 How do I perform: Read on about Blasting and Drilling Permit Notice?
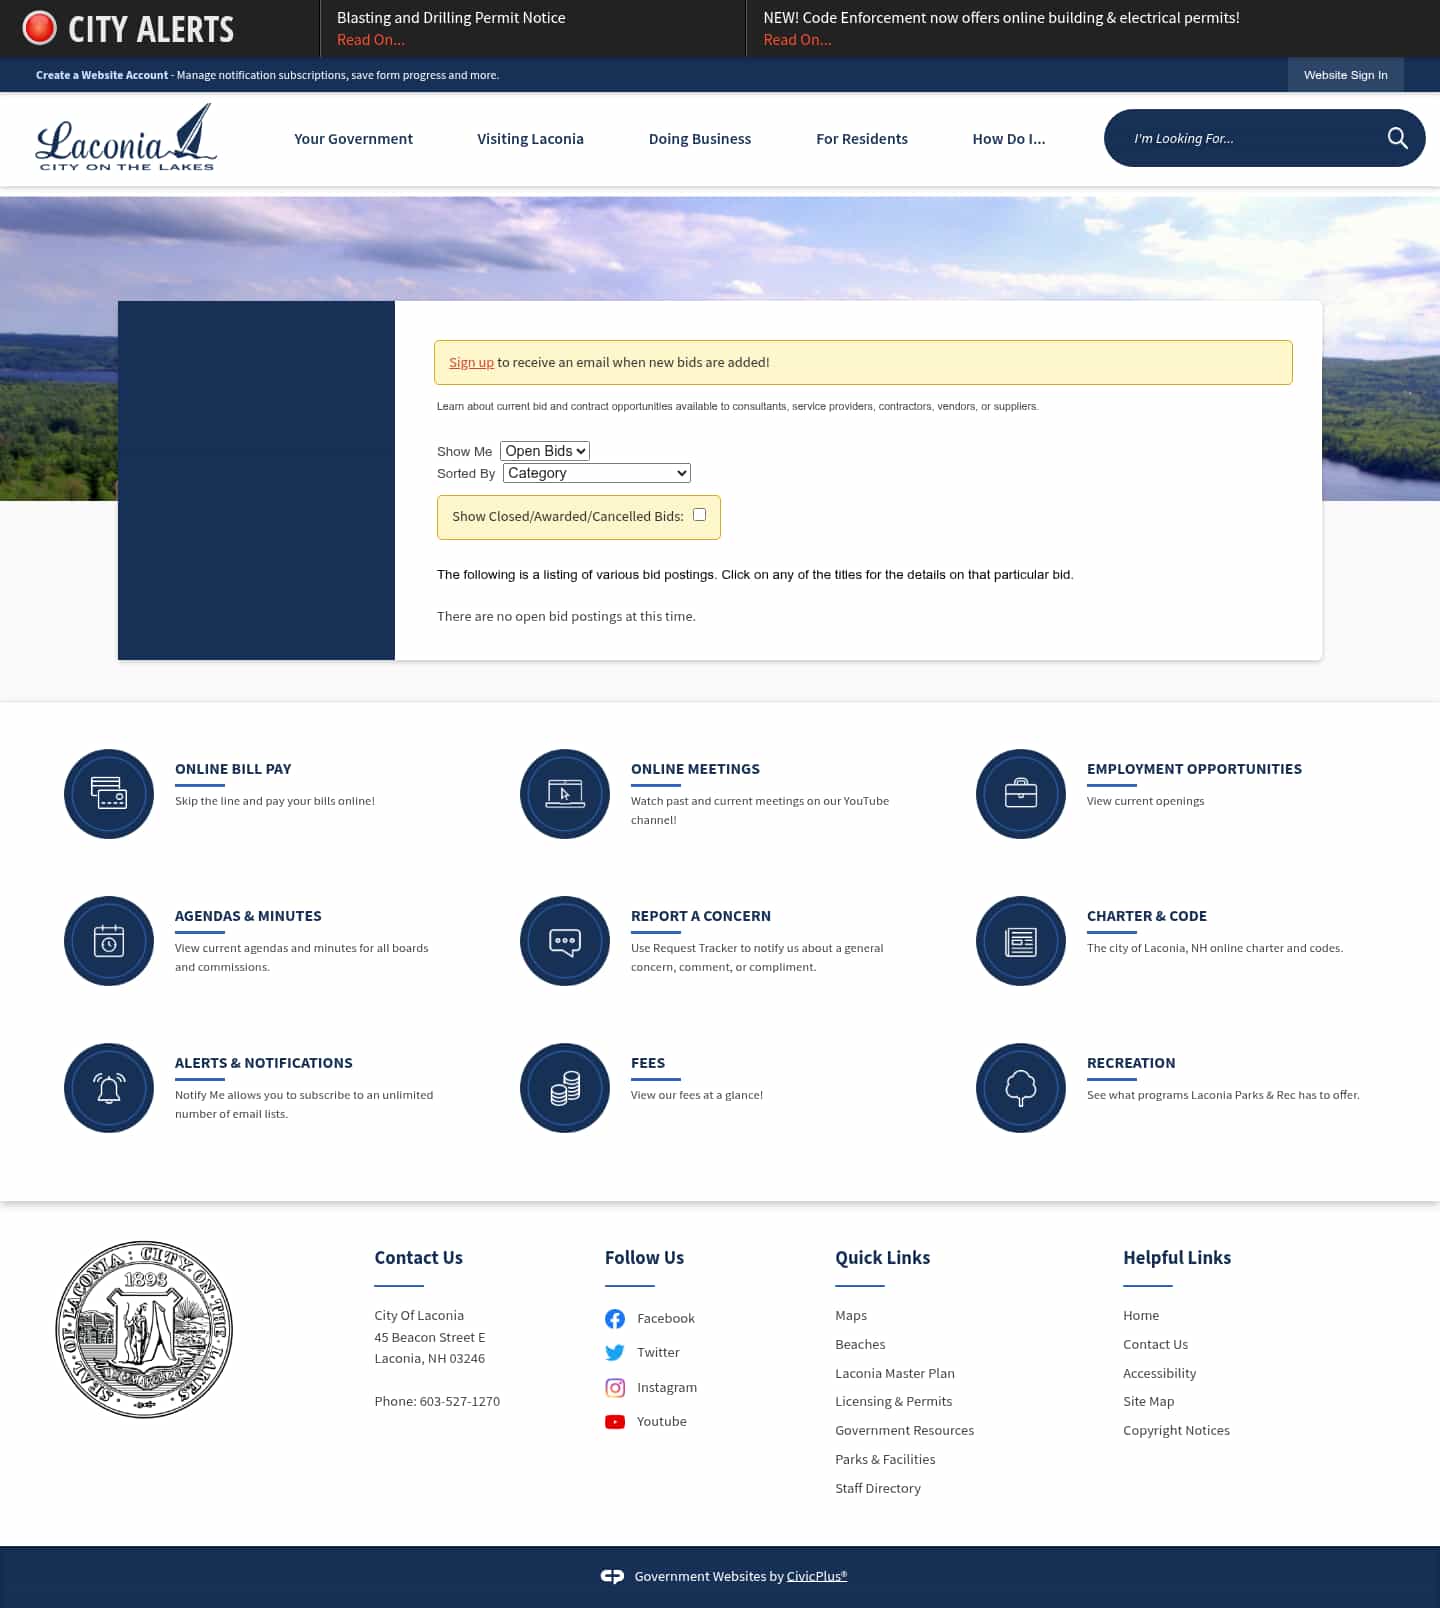[x=371, y=40]
